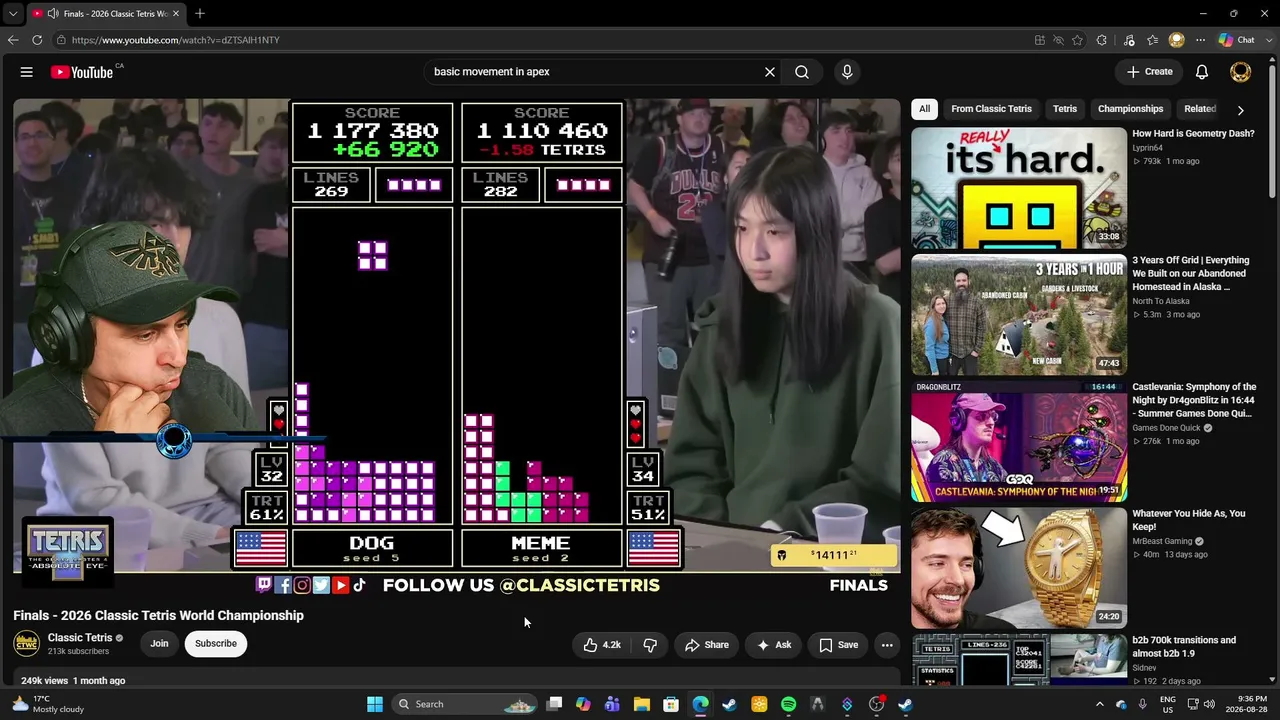Open the favorites list icon
This screenshot has height=720, width=1280.
click(x=1153, y=40)
